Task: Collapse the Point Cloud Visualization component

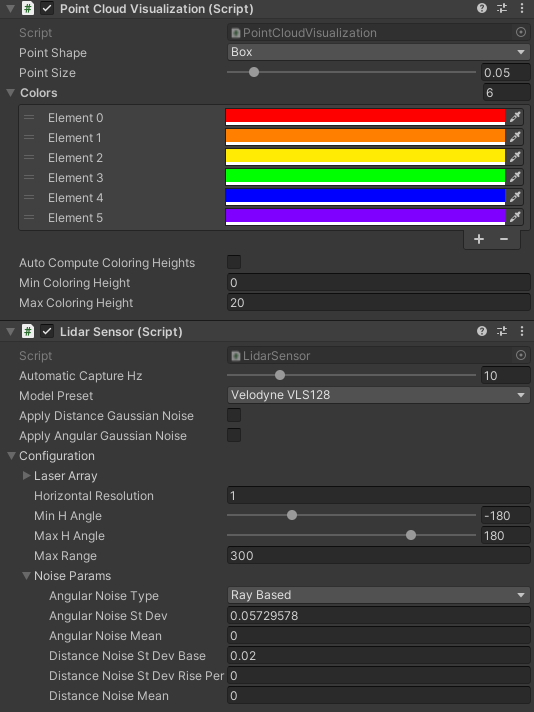Action: pos(10,9)
